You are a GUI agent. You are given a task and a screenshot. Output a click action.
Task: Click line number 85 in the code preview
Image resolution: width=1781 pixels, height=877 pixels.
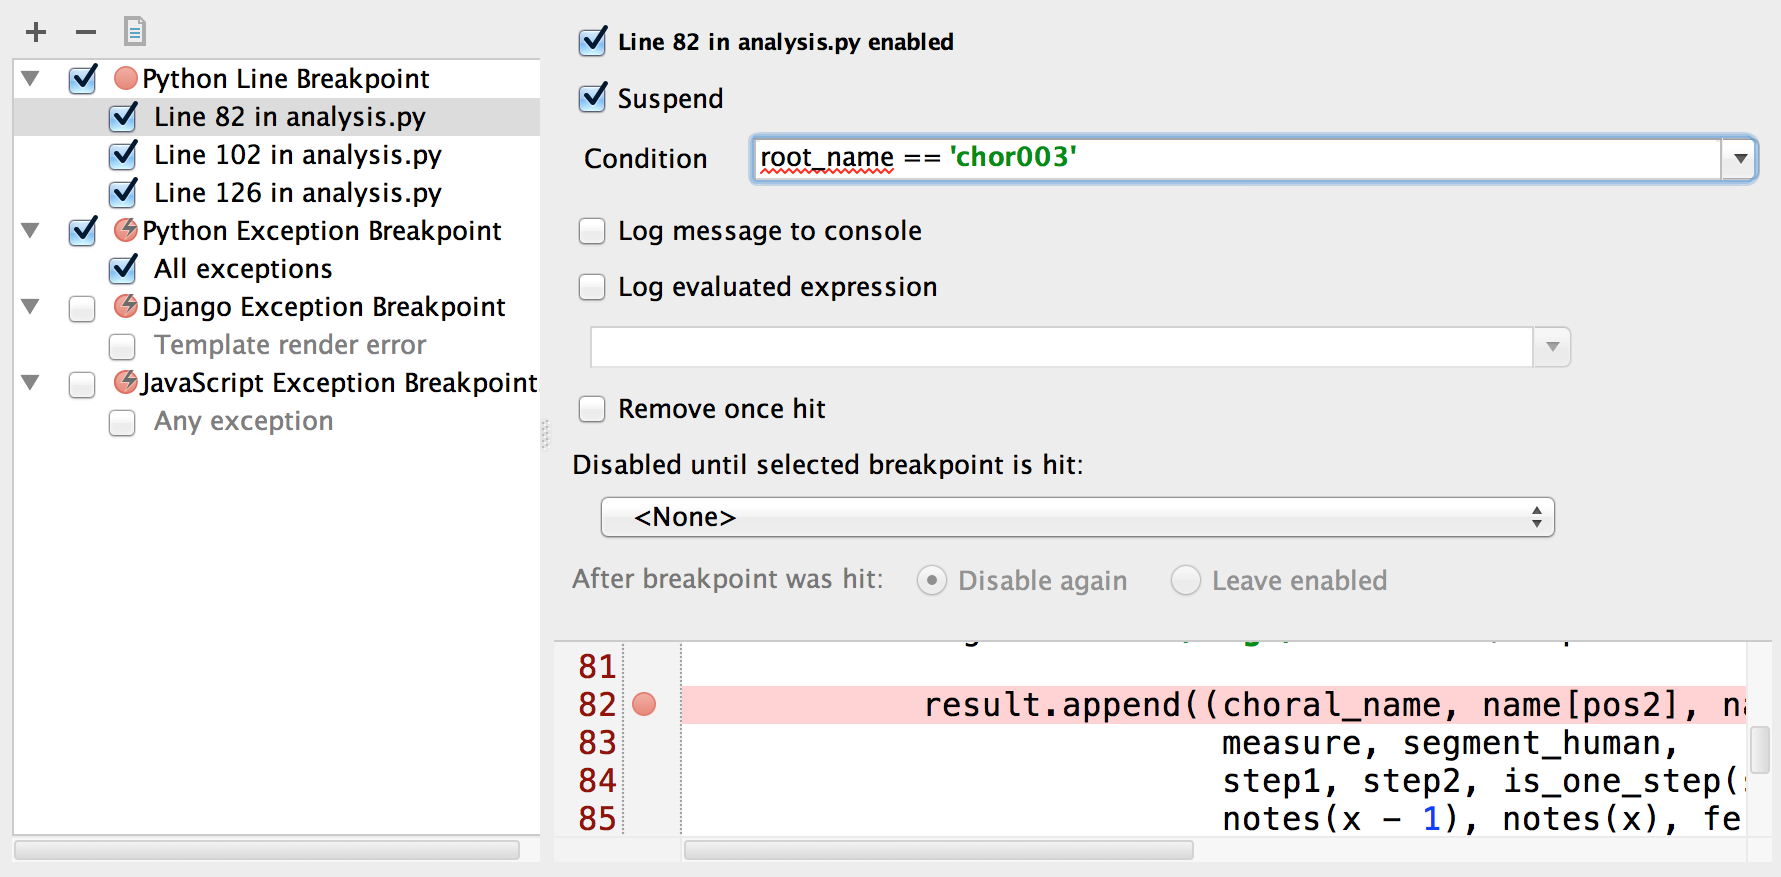[597, 819]
